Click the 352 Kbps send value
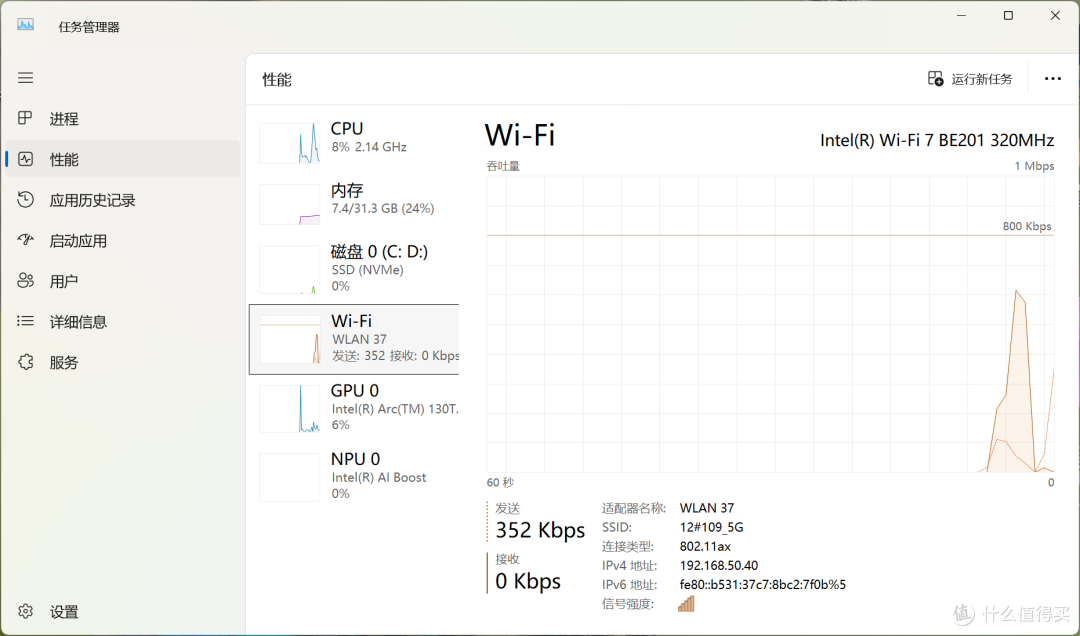Screen dimensions: 1080x636 (x=540, y=530)
